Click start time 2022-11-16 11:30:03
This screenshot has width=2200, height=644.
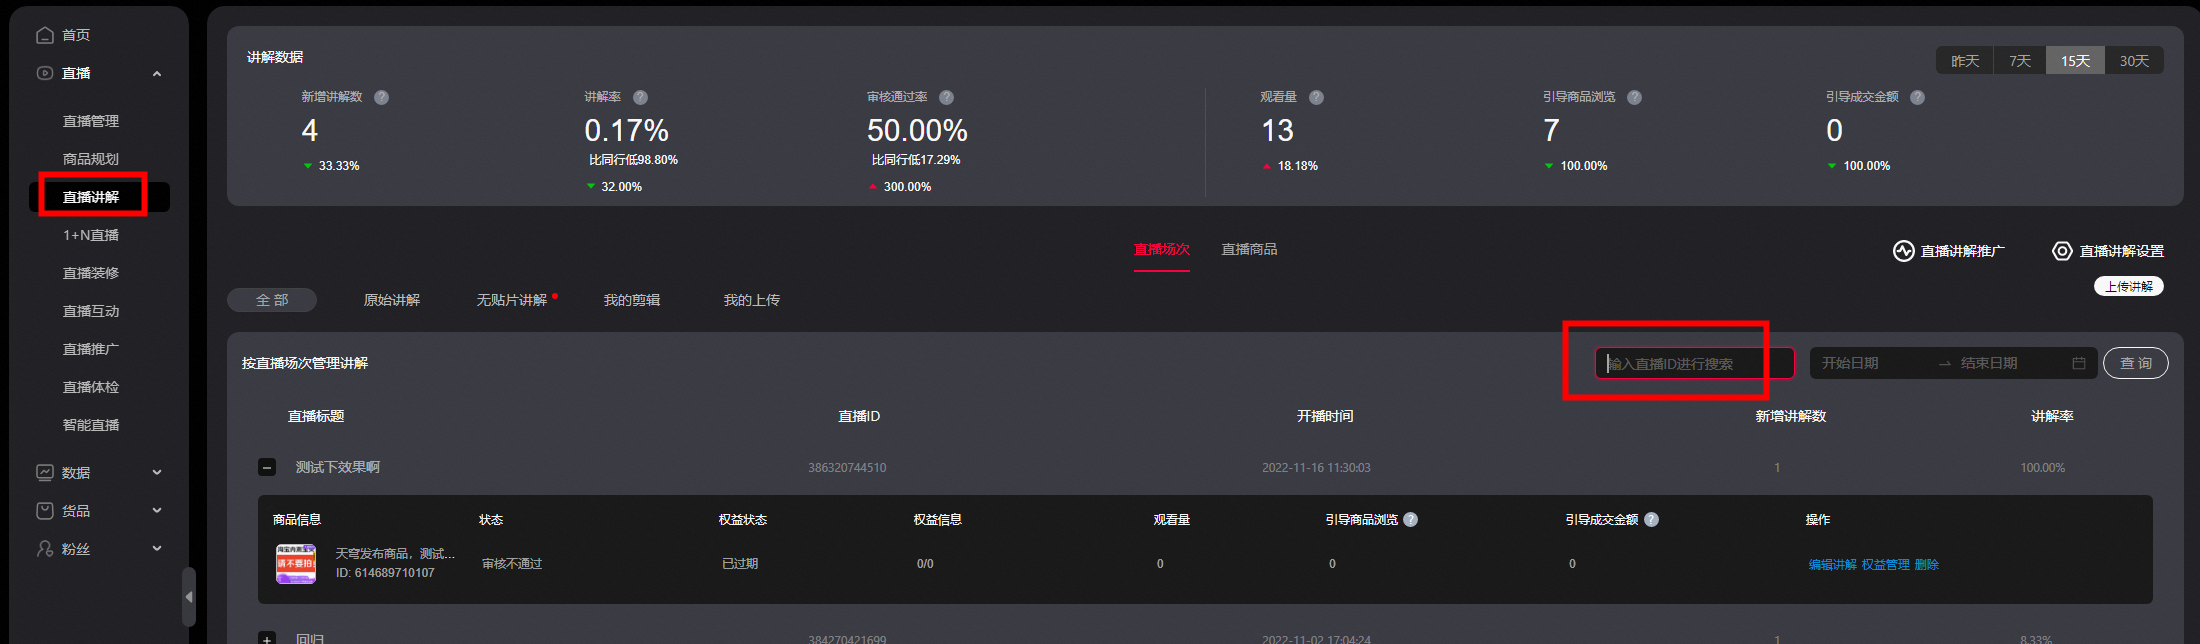(x=1316, y=467)
